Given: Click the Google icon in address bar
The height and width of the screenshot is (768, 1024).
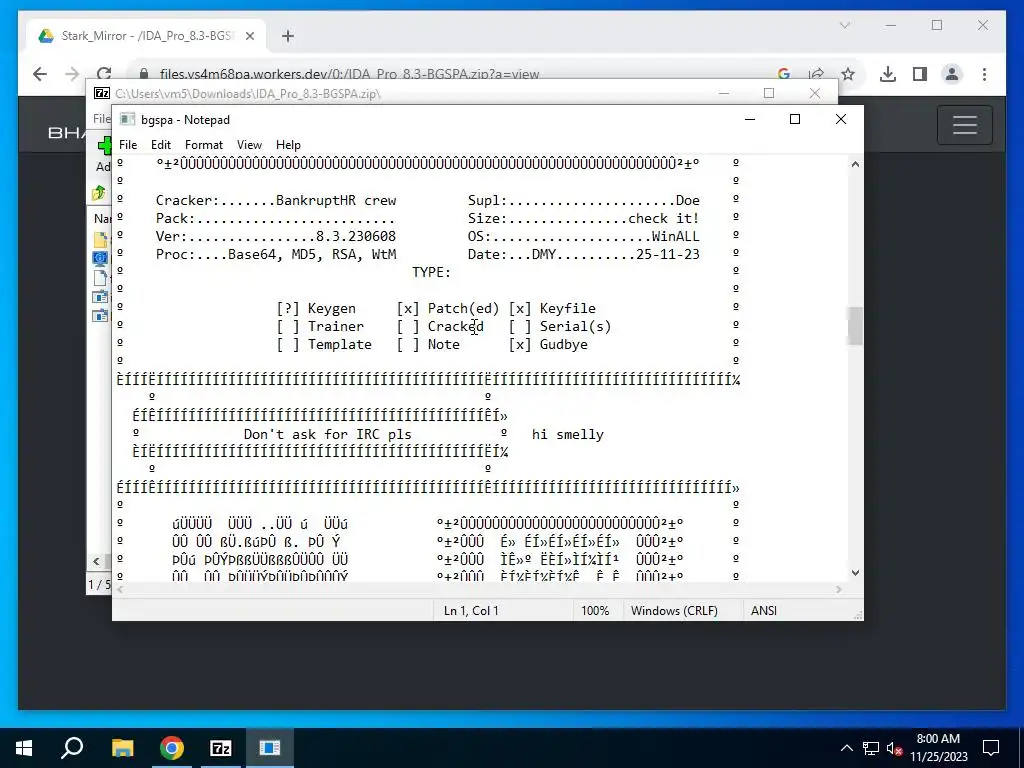Looking at the screenshot, I should click(x=784, y=74).
